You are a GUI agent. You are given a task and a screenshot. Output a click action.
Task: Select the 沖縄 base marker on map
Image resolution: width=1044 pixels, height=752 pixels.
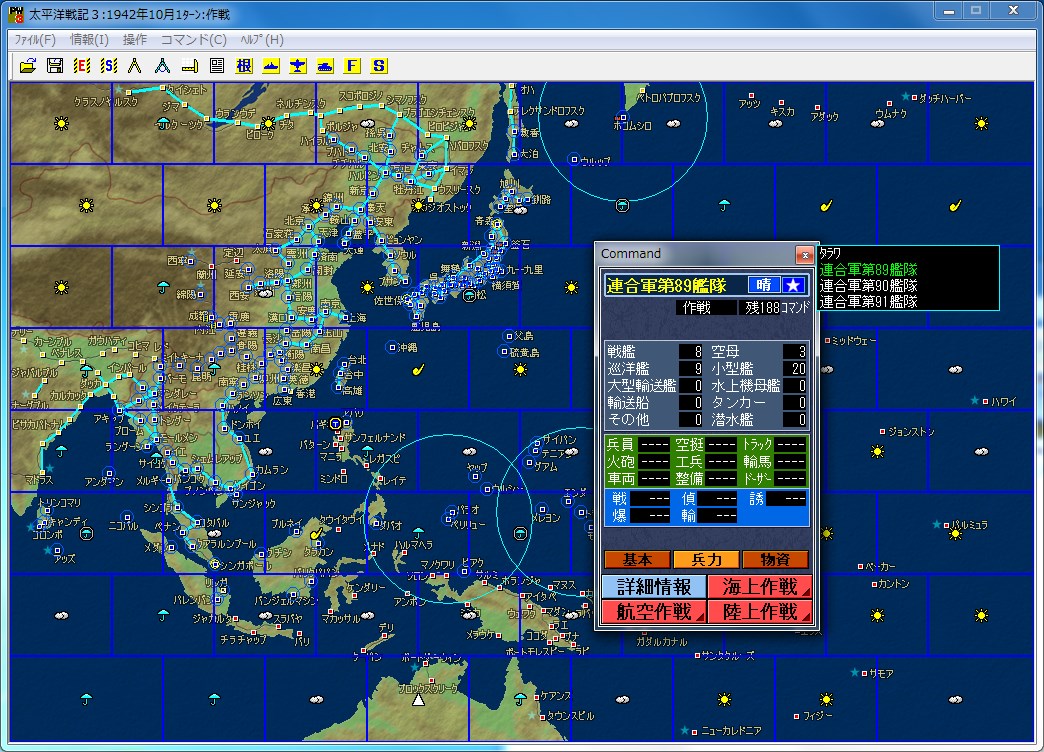click(x=392, y=347)
